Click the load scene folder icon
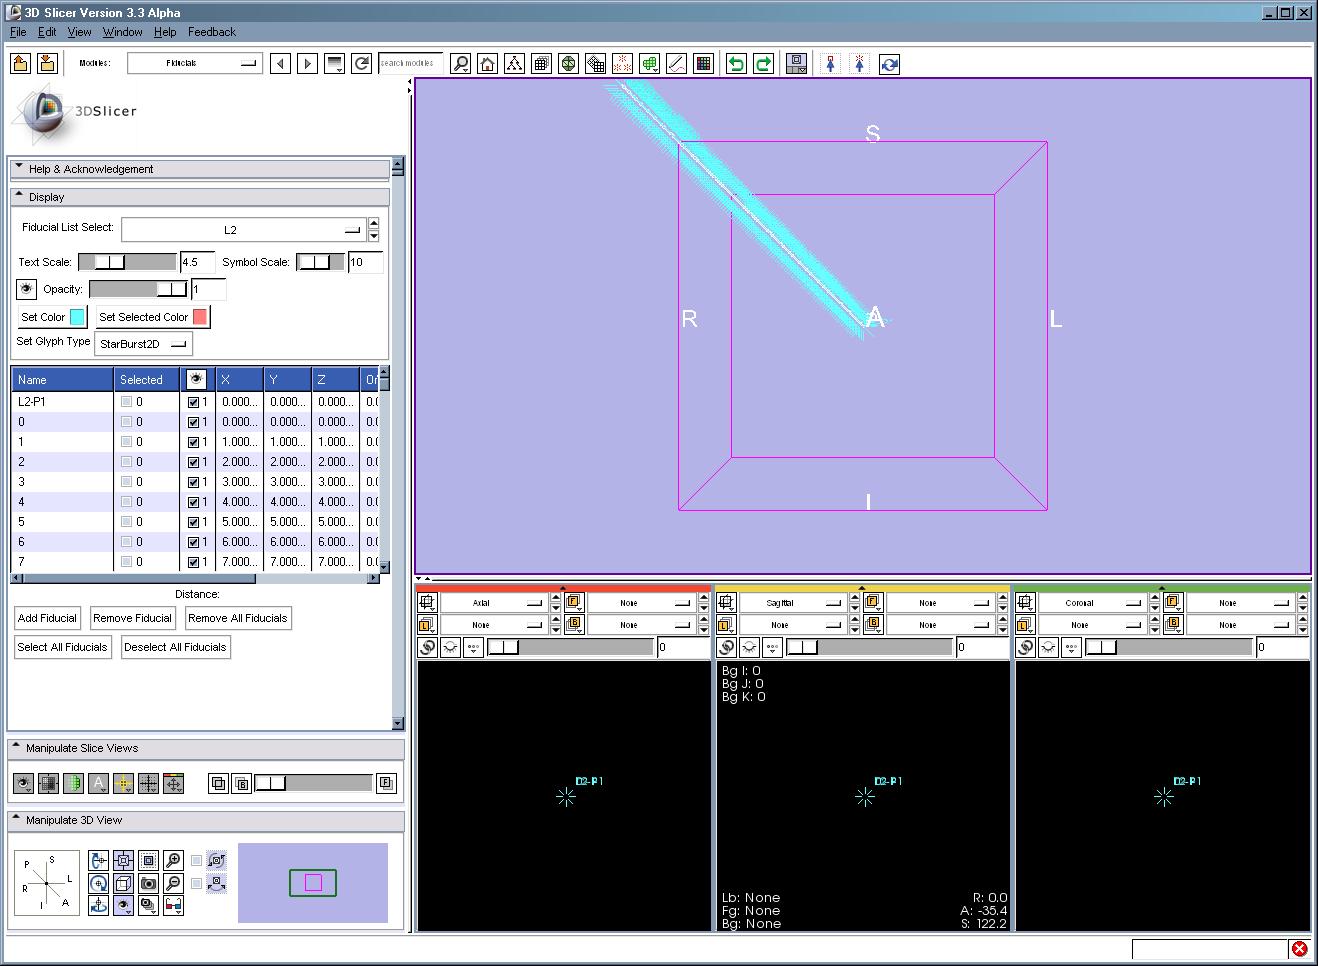1318x966 pixels. click(21, 64)
